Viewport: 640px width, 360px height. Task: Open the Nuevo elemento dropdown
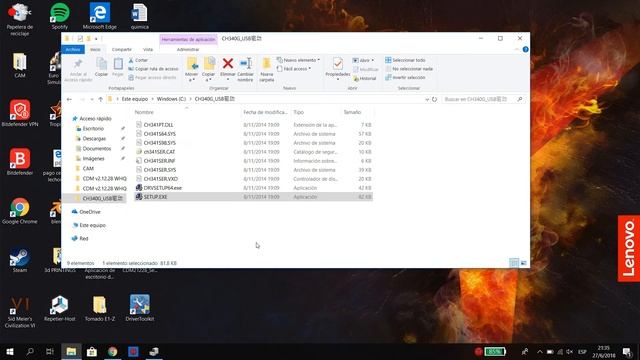click(x=298, y=60)
